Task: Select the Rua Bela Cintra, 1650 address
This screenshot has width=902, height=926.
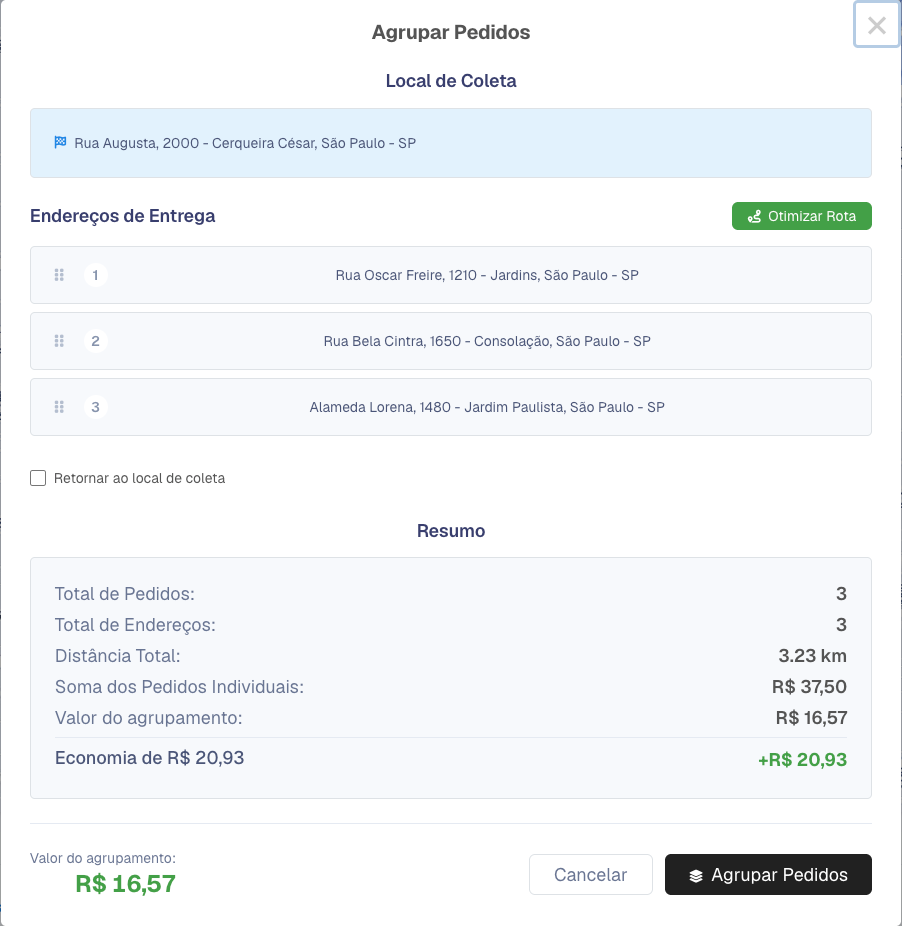Action: point(487,341)
